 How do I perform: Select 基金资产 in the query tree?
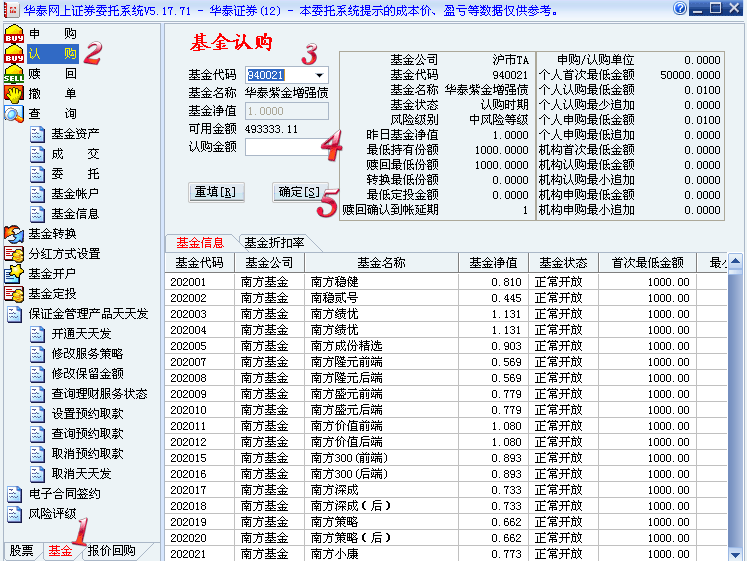75,134
